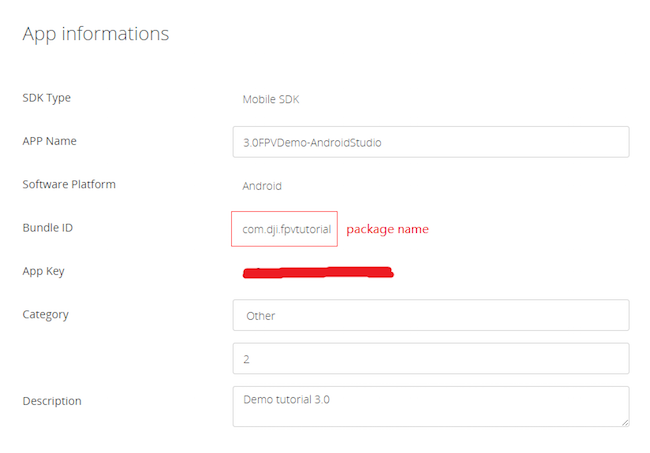Screen dimensions: 650x453
Task: Click the Bundle ID field com.dji.fpvtutorial
Action: 285,229
